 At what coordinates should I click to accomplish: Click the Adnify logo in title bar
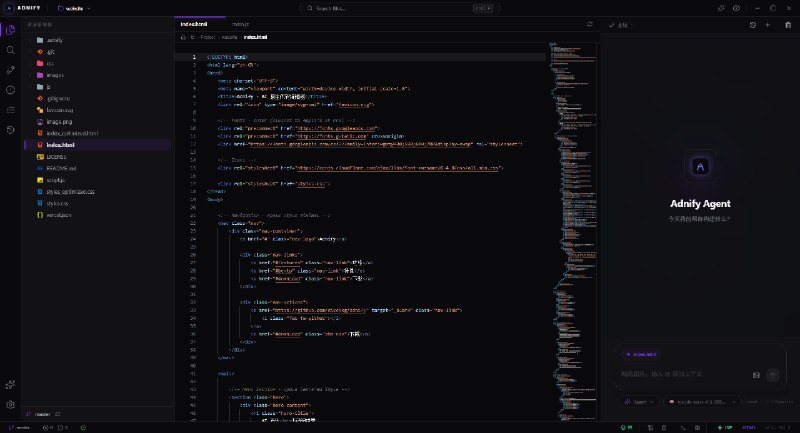coord(9,8)
